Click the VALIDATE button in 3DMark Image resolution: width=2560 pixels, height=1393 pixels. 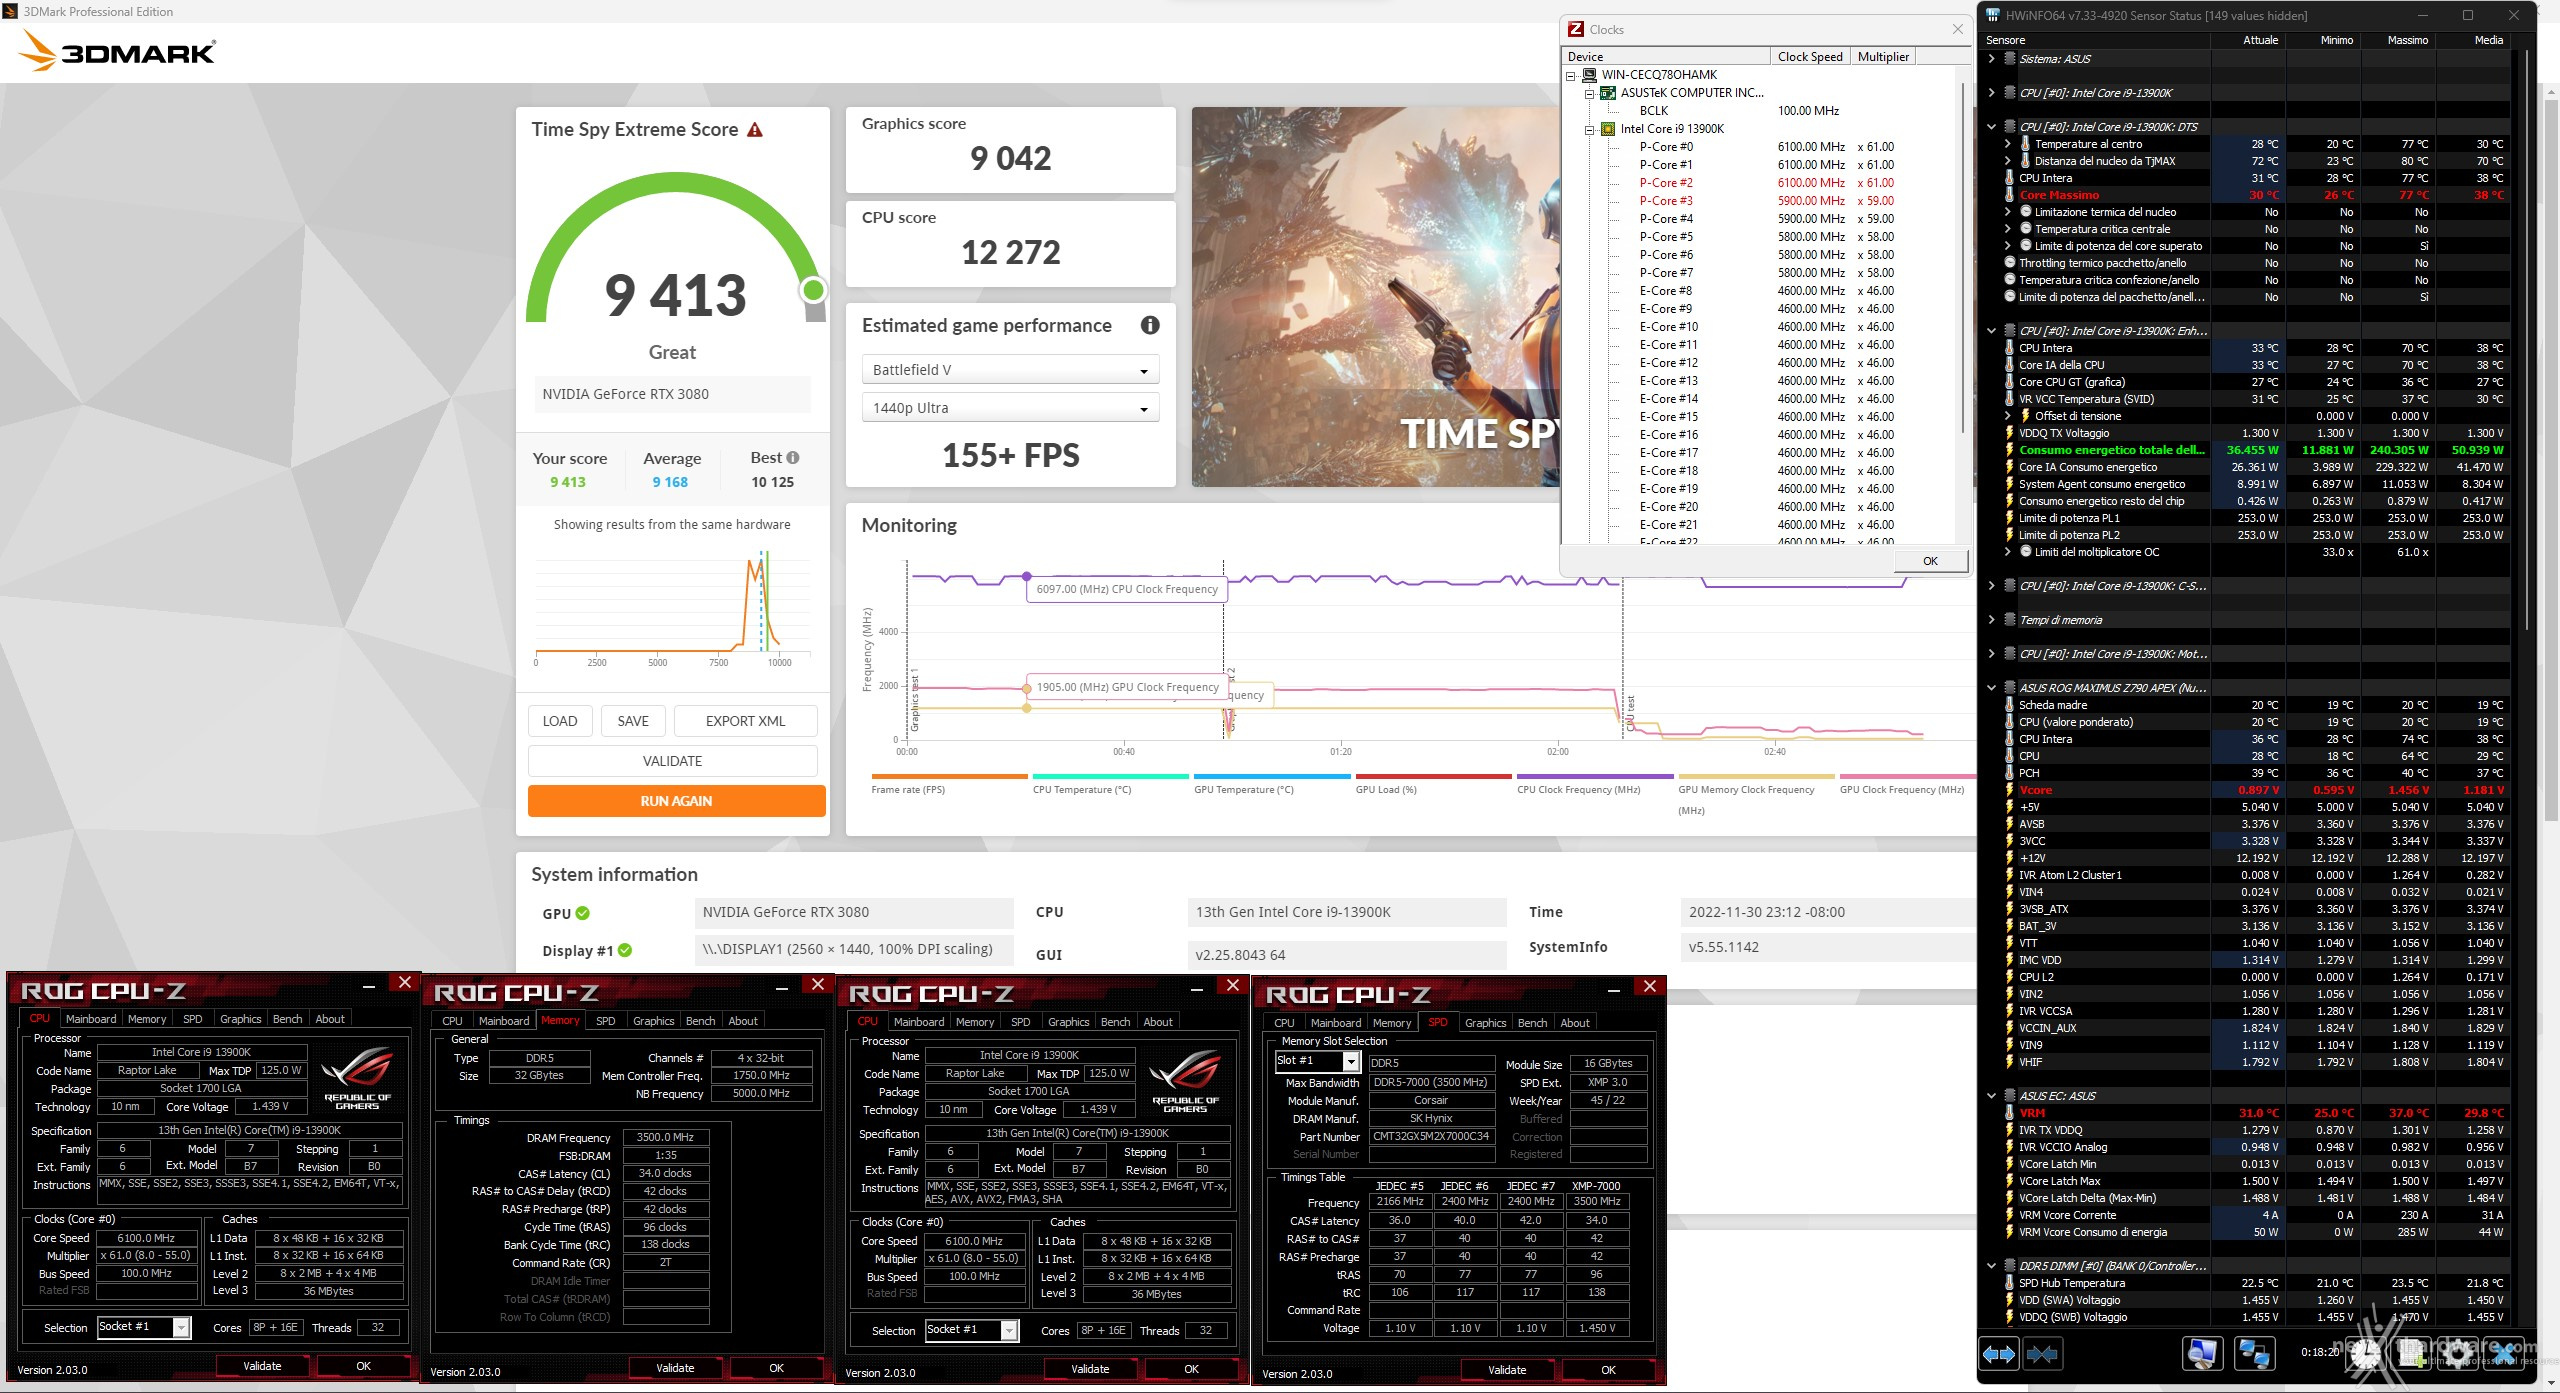coord(672,761)
